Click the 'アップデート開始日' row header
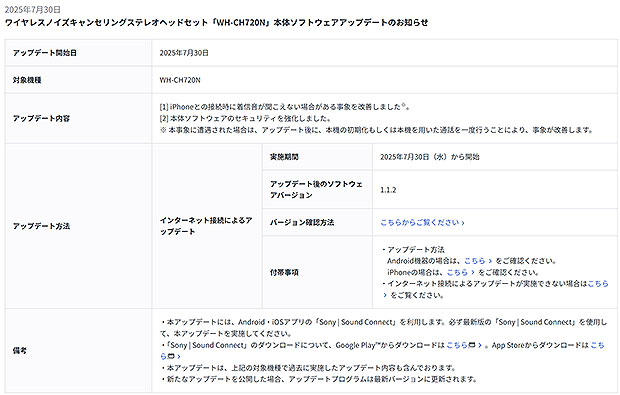620x395 pixels. (x=78, y=53)
